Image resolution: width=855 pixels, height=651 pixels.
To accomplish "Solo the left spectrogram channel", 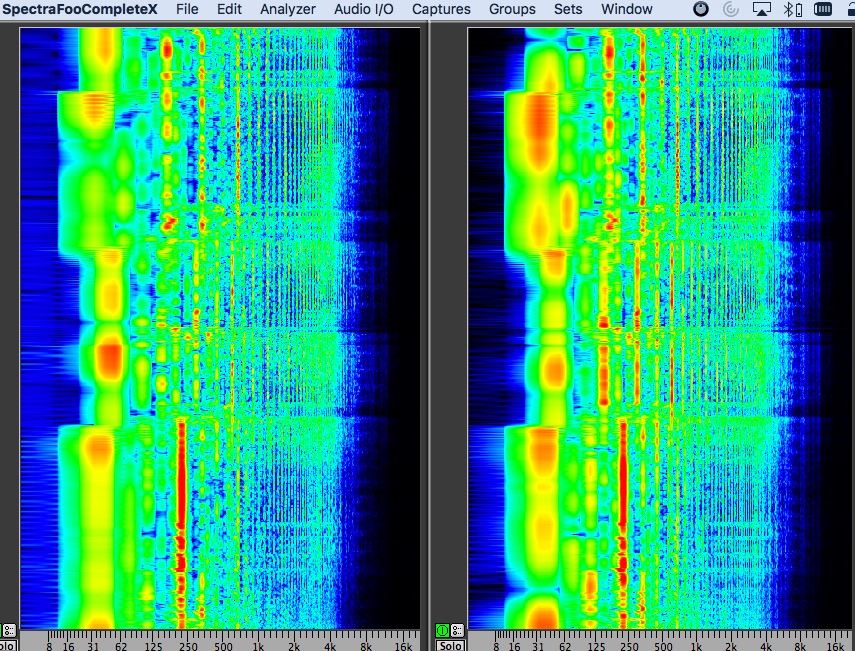I will [8, 645].
